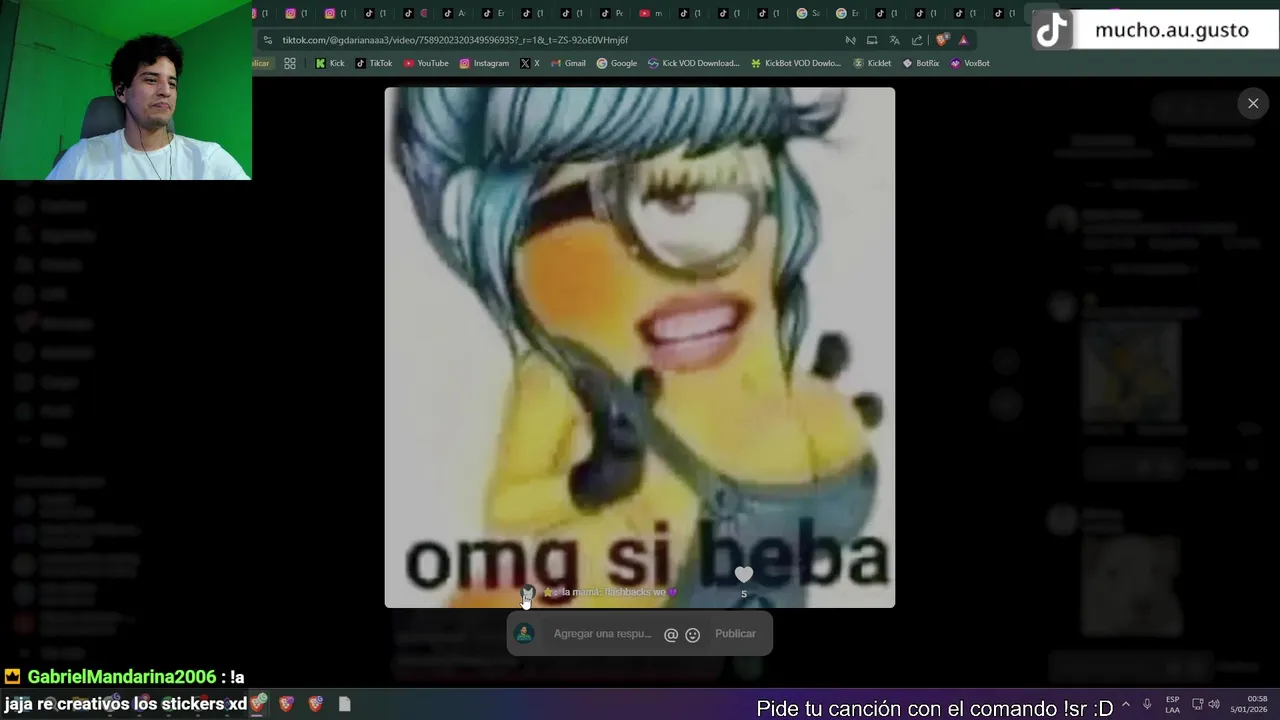The width and height of the screenshot is (1280, 720).
Task: Open Kick VOD Download bookmark
Action: (x=694, y=63)
